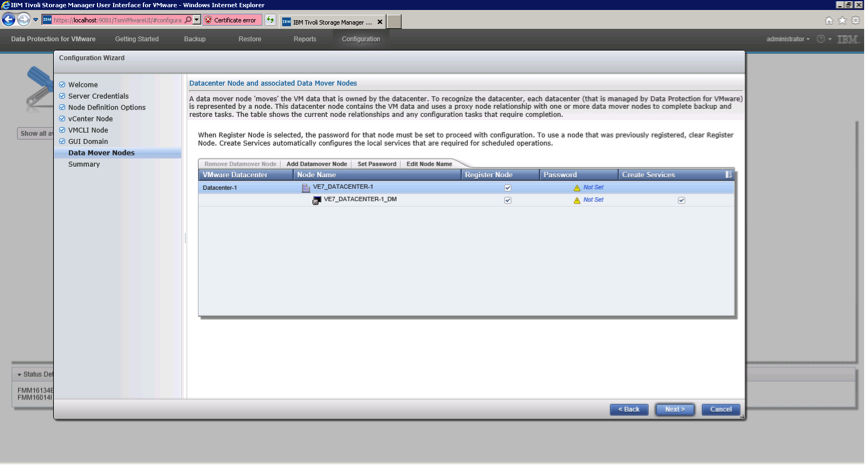Image resolution: width=865 pixels, height=465 pixels.
Task: Open the Configuration tab
Action: coord(361,39)
